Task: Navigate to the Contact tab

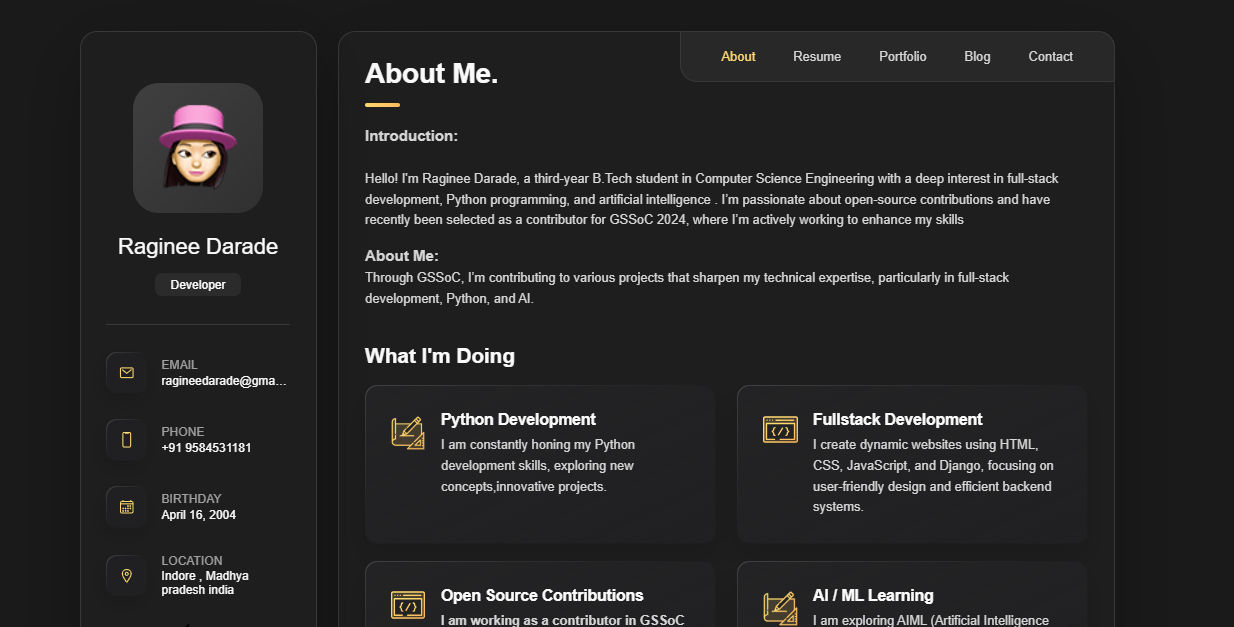Action: 1050,57
